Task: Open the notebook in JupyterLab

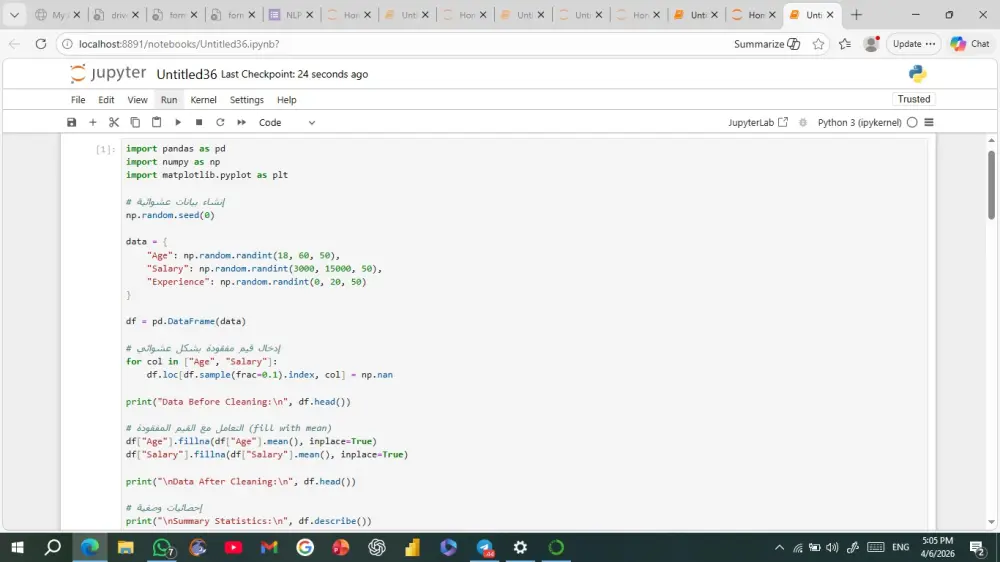Action: [x=758, y=122]
